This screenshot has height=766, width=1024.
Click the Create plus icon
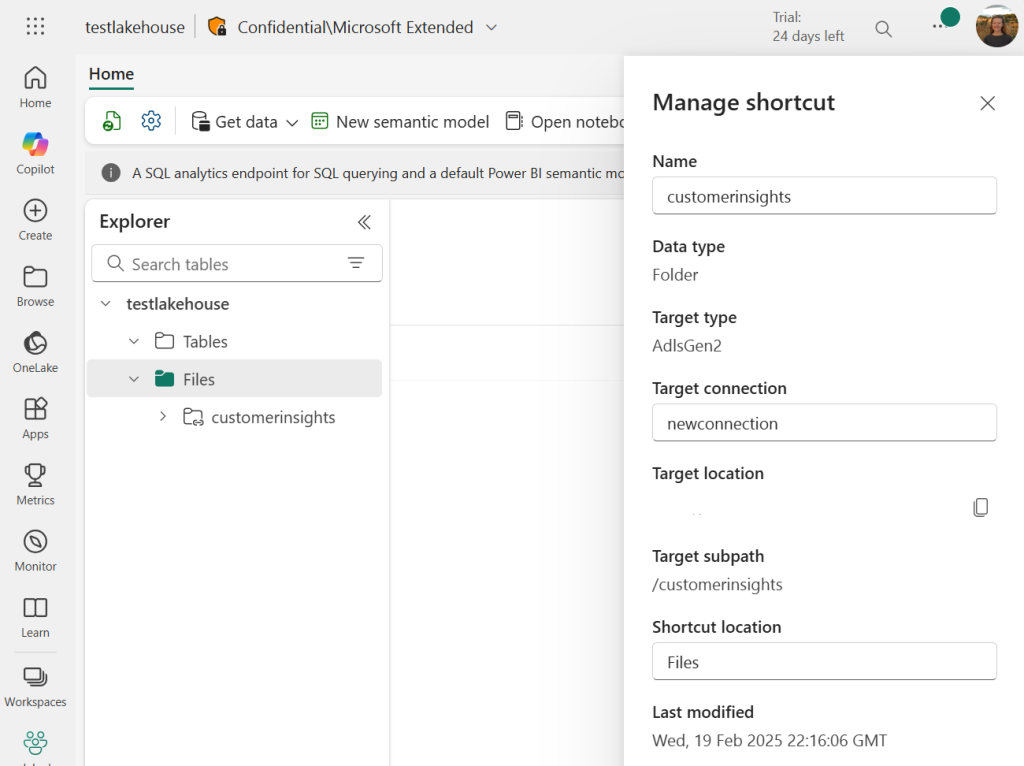pos(35,211)
